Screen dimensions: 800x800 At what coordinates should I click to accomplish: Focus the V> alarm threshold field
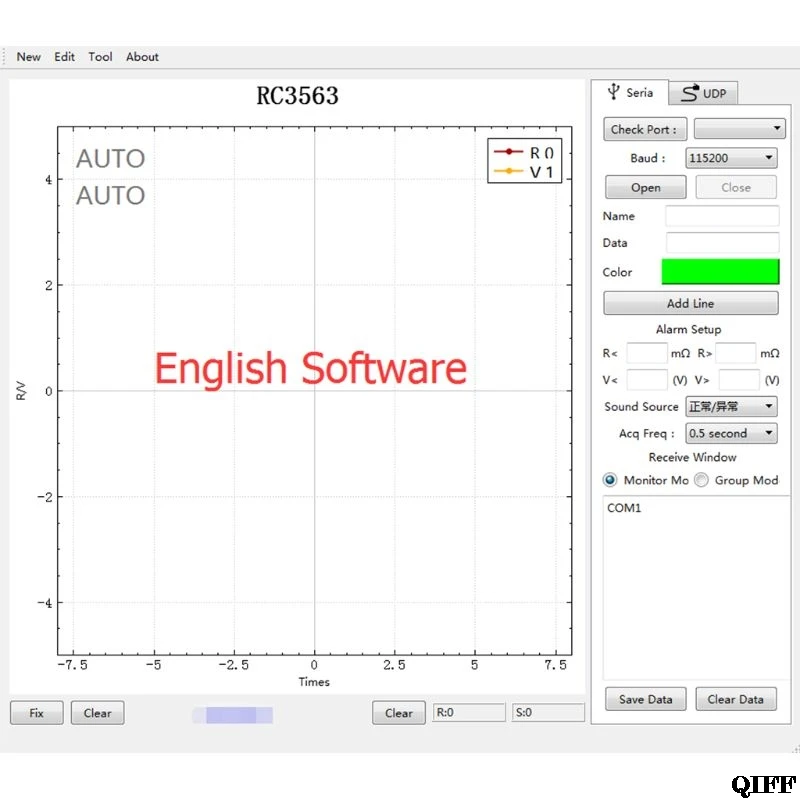[739, 380]
